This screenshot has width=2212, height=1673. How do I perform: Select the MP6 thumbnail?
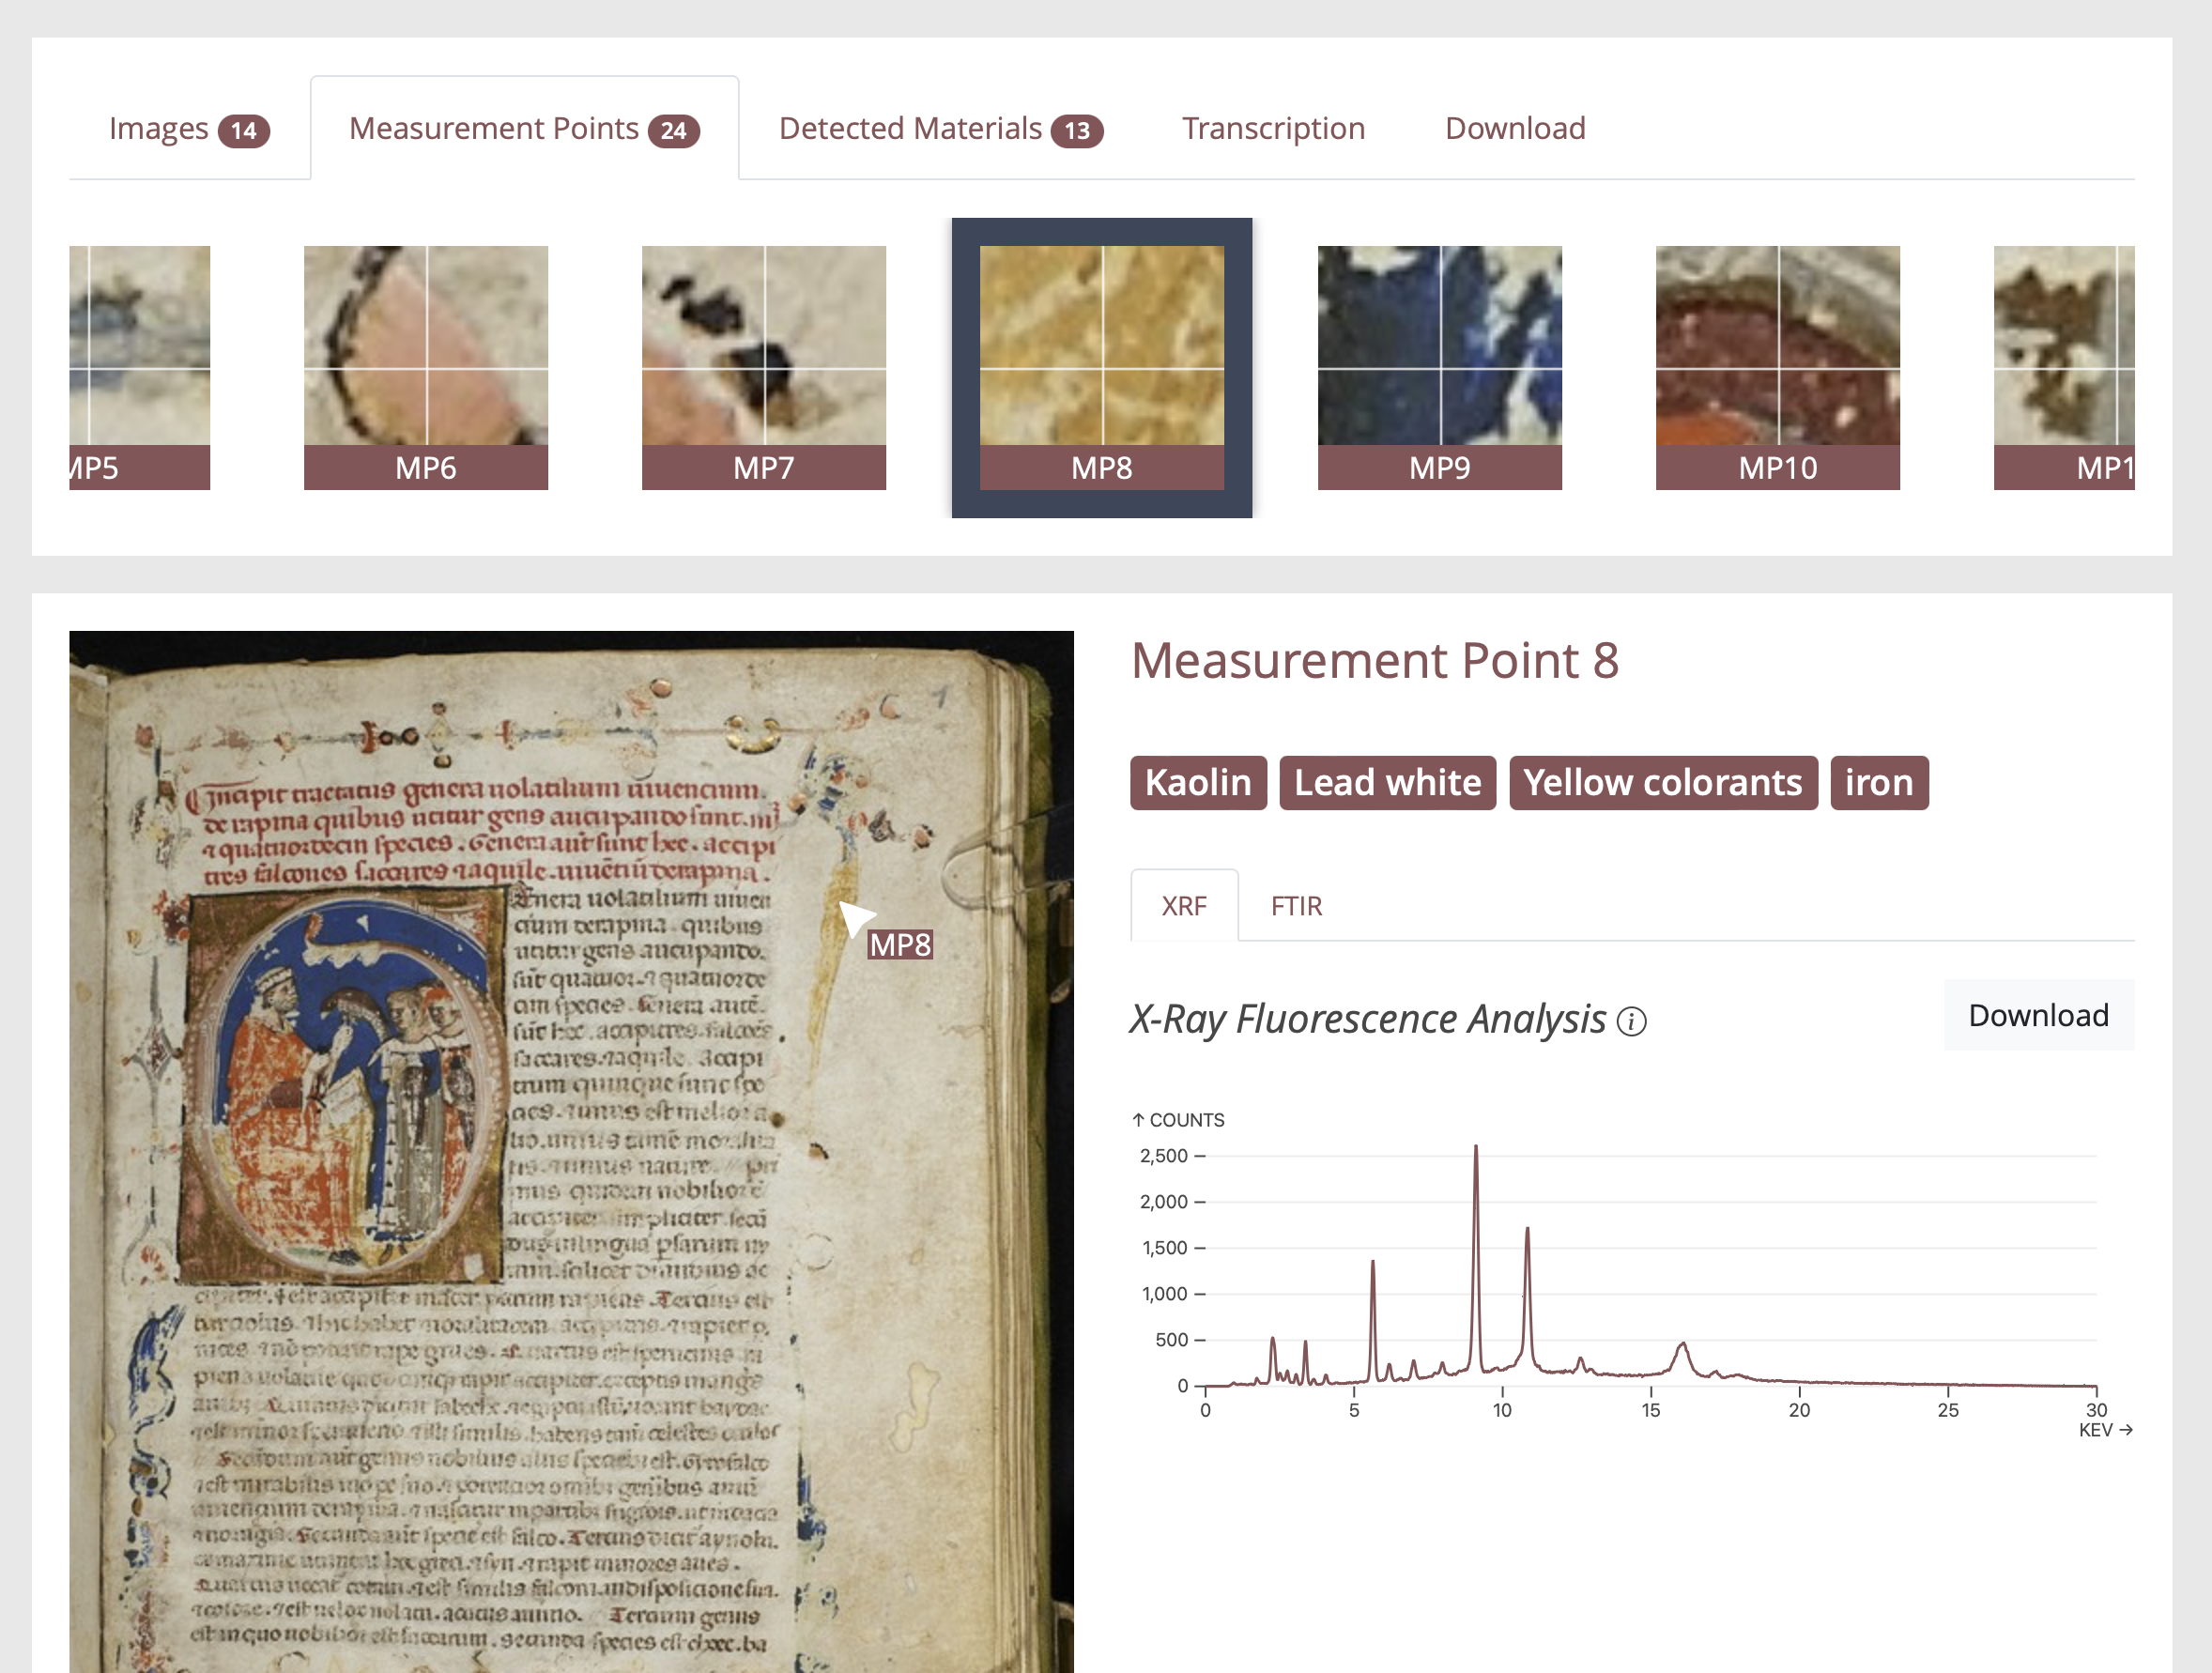pyautogui.click(x=426, y=367)
